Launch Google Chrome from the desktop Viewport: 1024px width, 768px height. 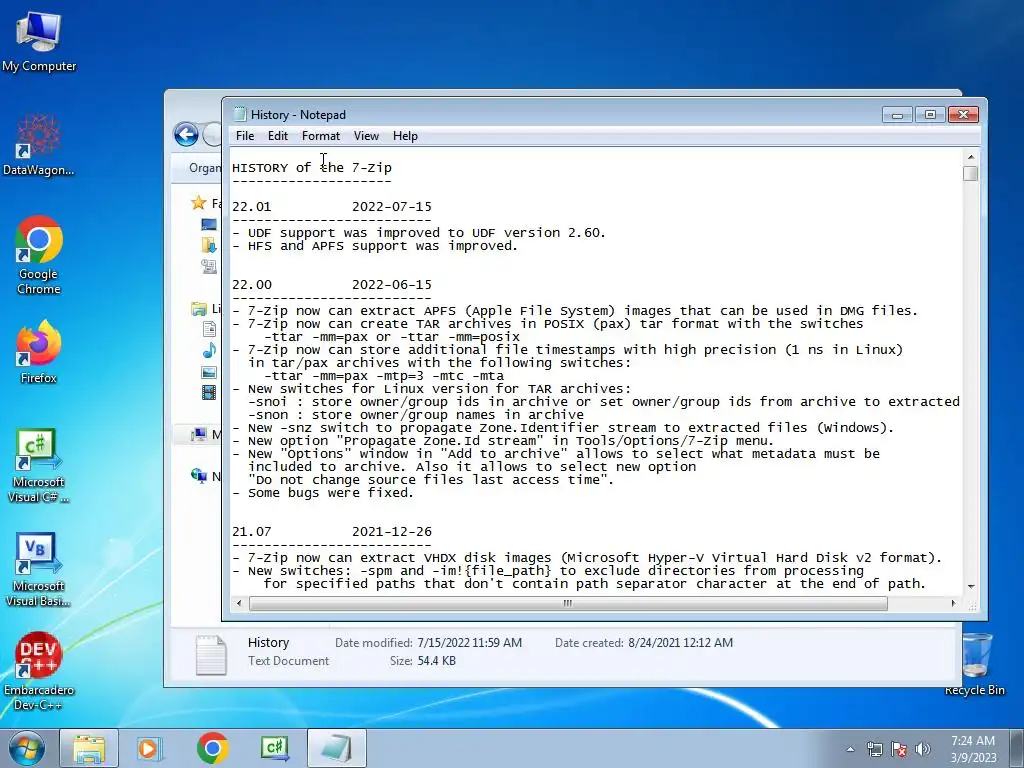coord(39,255)
